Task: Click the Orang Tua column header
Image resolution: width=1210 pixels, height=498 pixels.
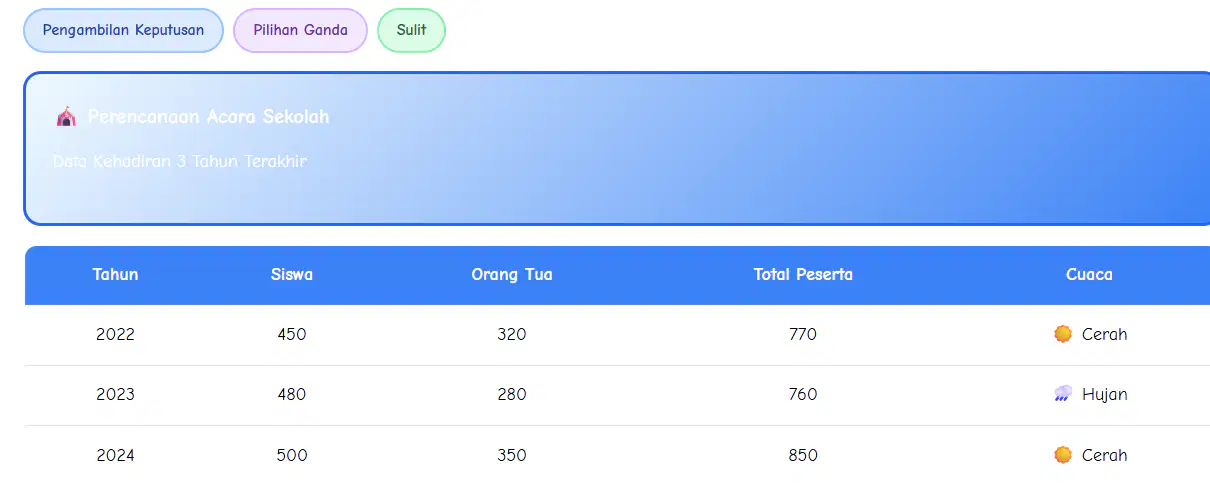Action: (x=512, y=275)
